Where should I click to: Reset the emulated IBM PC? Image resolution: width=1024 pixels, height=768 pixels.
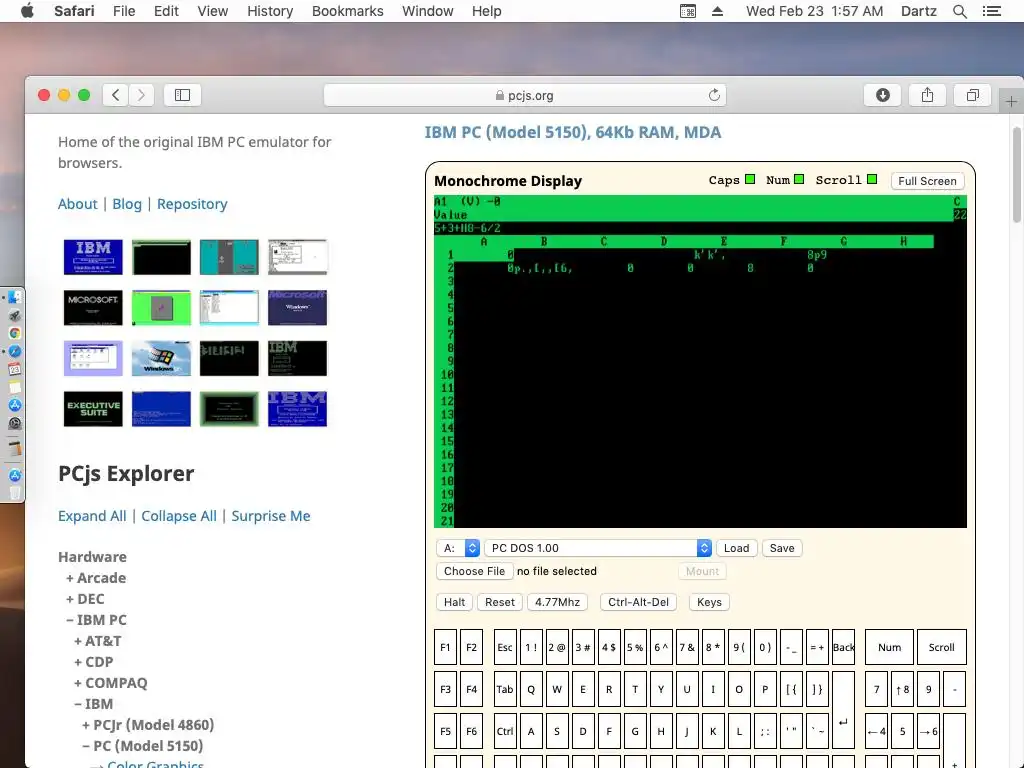[x=500, y=602]
